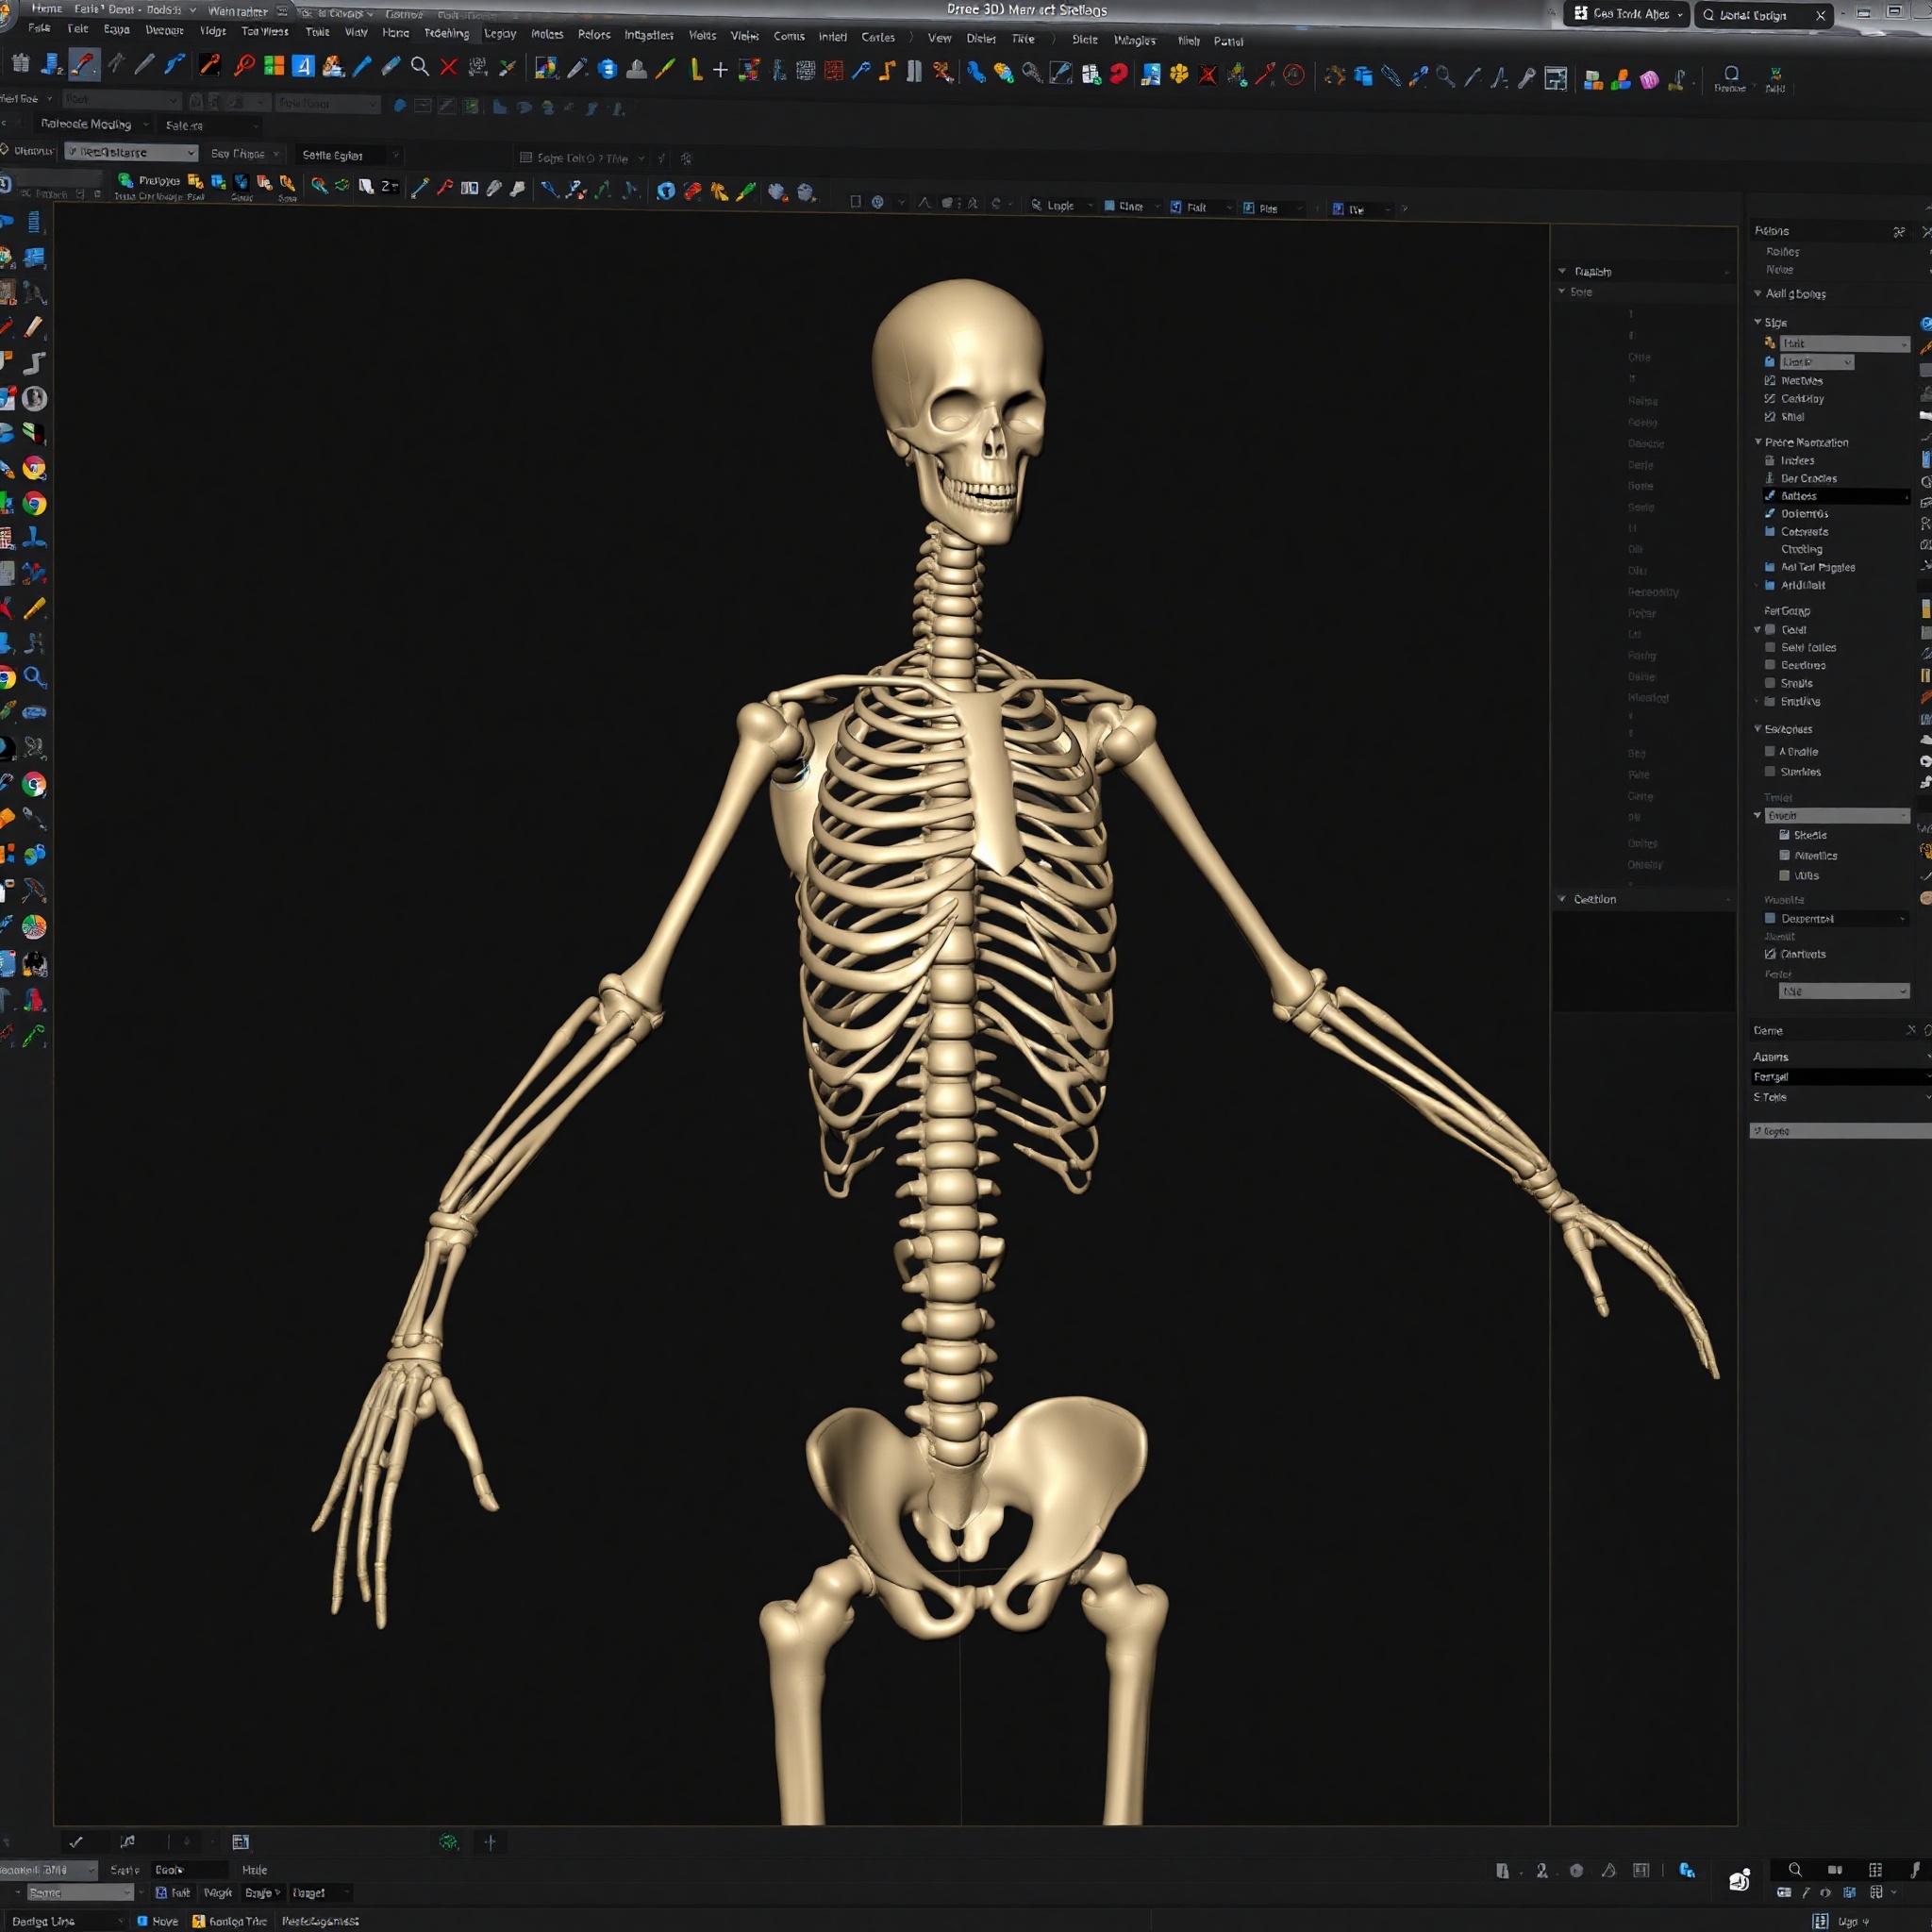
Task: Click the large blue A text tool icon
Action: coord(303,67)
